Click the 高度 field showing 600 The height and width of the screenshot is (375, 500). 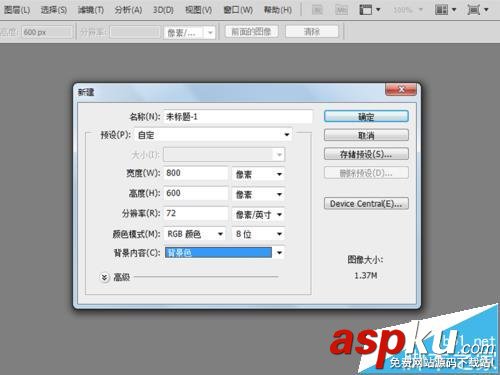click(196, 193)
